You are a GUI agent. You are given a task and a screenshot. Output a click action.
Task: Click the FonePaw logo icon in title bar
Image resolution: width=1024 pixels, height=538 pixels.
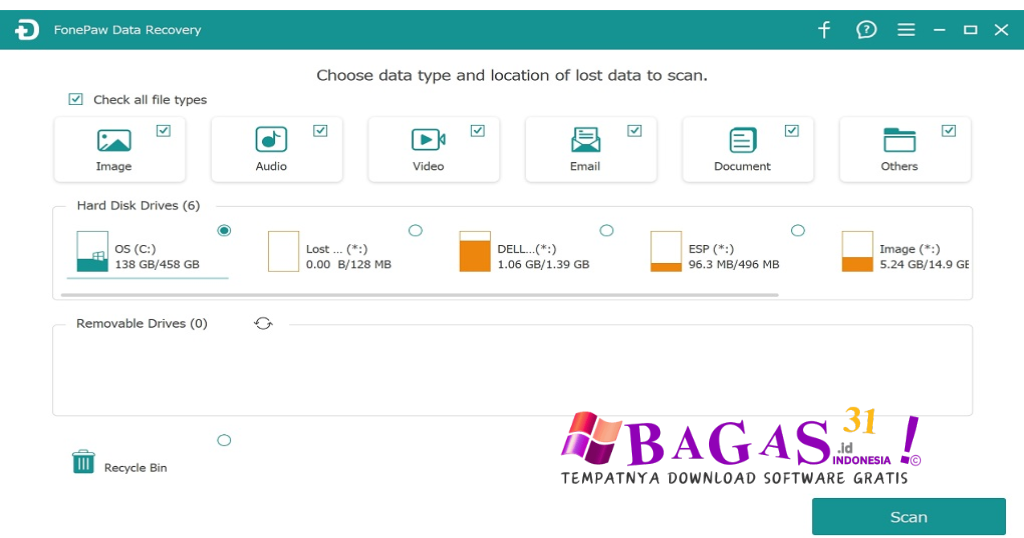tap(27, 29)
